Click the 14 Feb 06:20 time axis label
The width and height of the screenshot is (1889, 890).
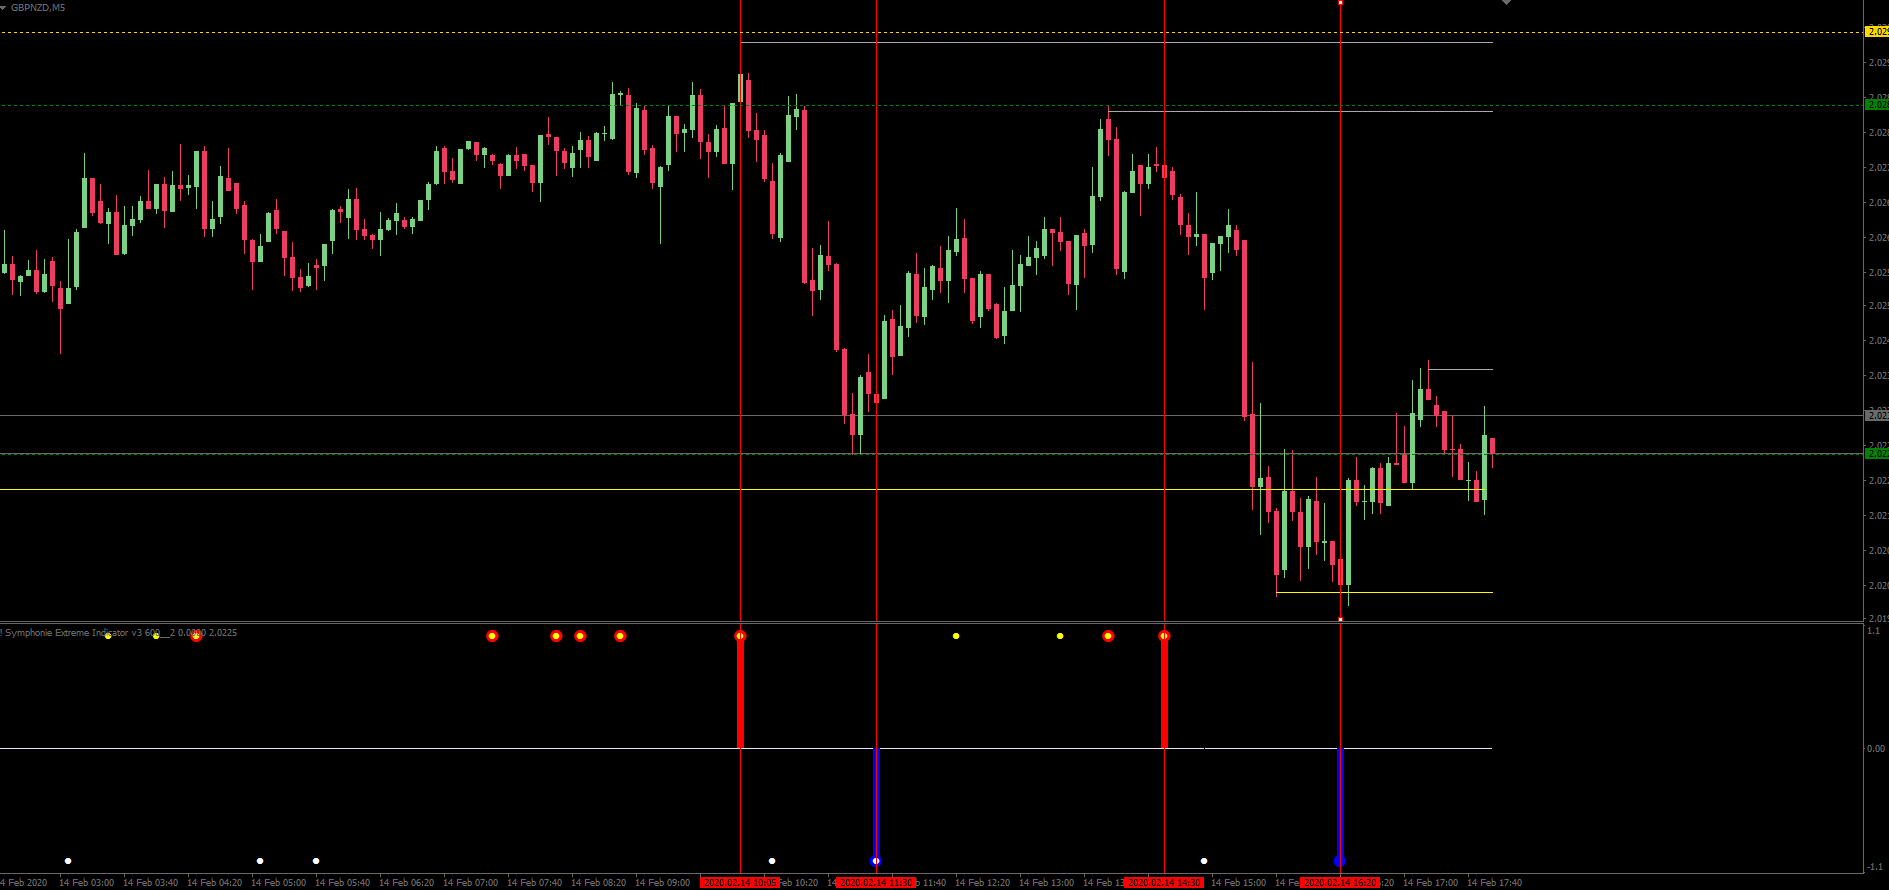click(x=406, y=883)
